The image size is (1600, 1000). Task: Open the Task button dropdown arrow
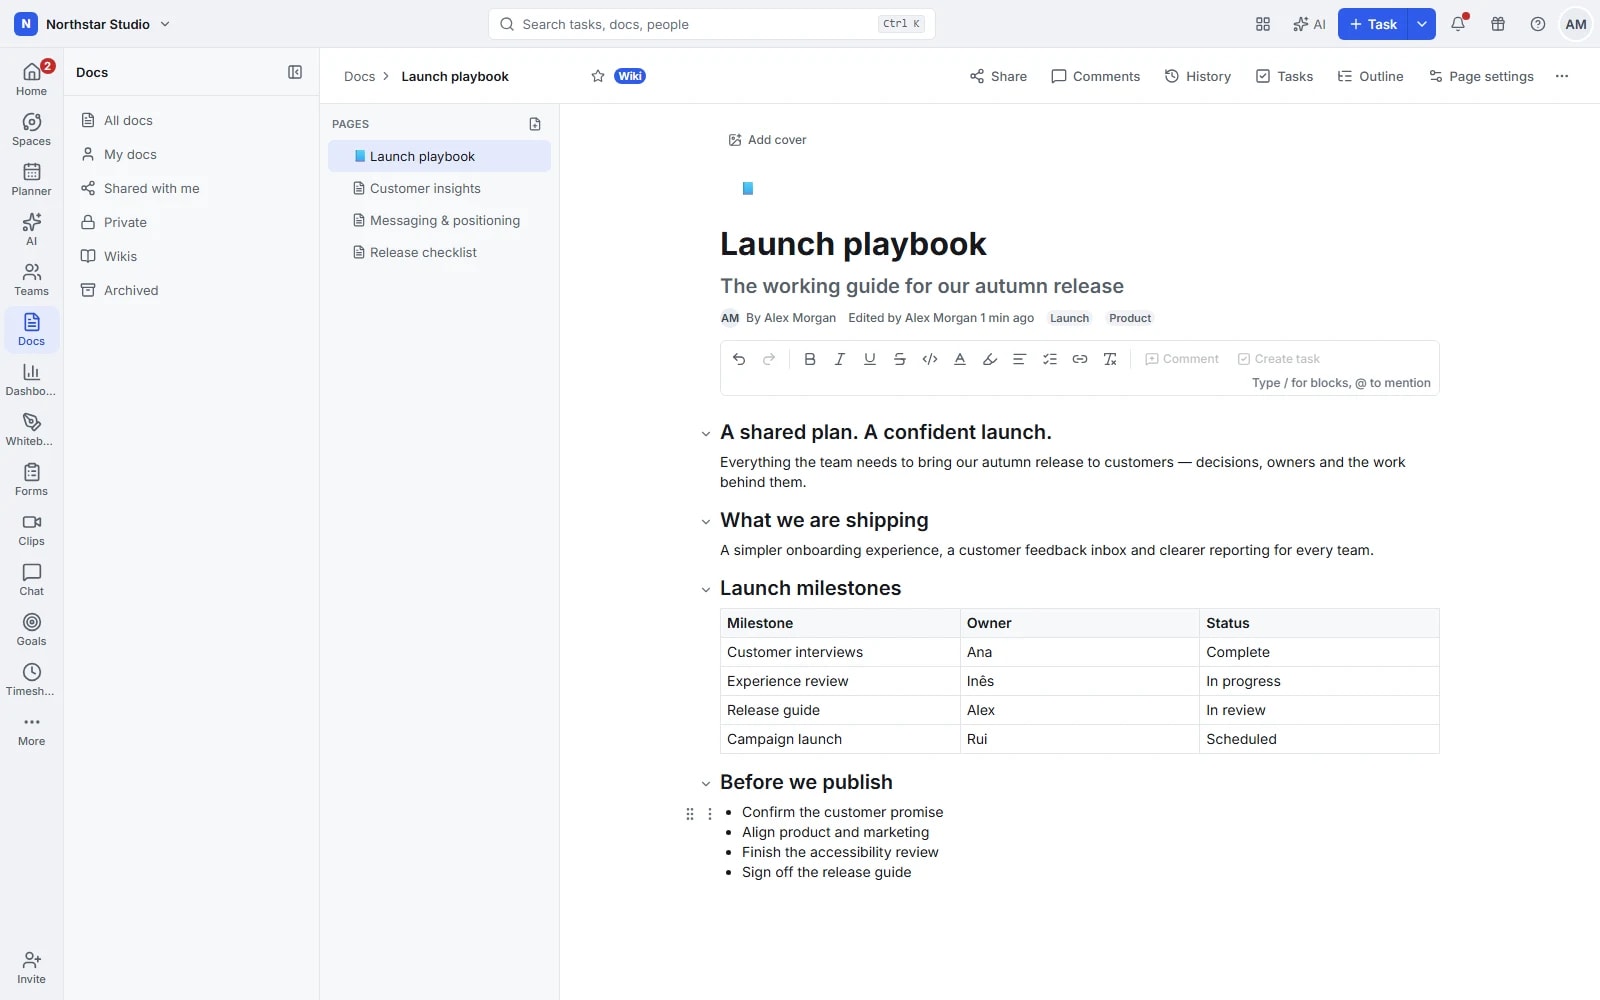[x=1422, y=24]
